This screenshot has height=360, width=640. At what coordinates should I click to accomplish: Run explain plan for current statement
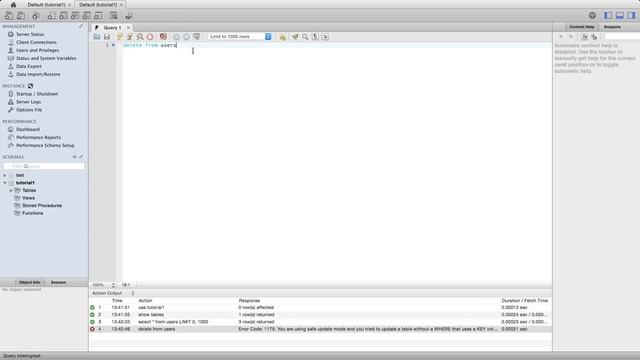tap(140, 37)
